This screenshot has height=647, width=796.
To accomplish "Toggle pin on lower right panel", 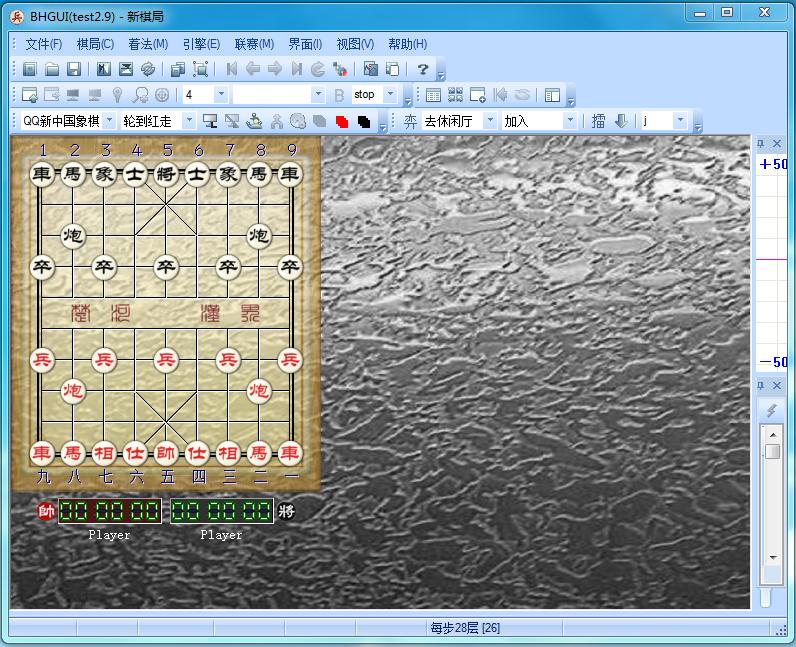I will coord(760,386).
